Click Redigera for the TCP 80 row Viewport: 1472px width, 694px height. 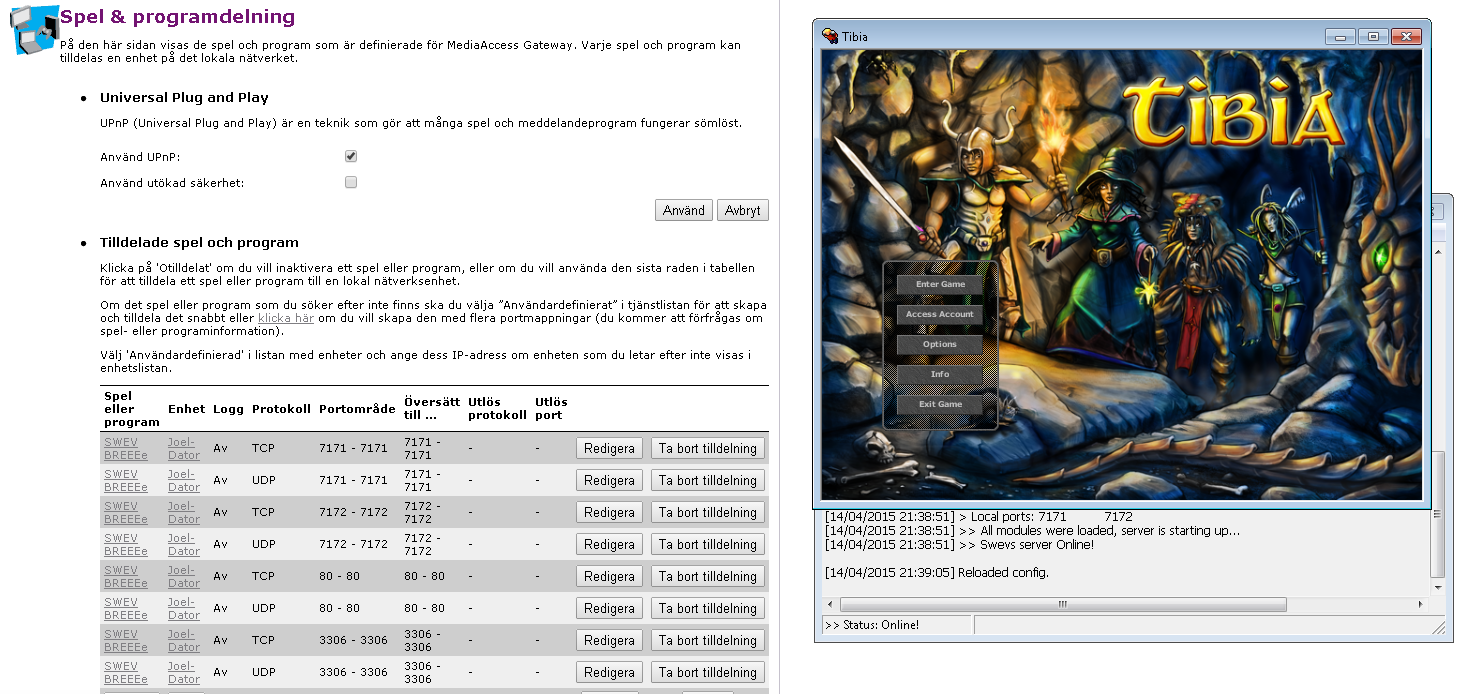pyautogui.click(x=610, y=576)
